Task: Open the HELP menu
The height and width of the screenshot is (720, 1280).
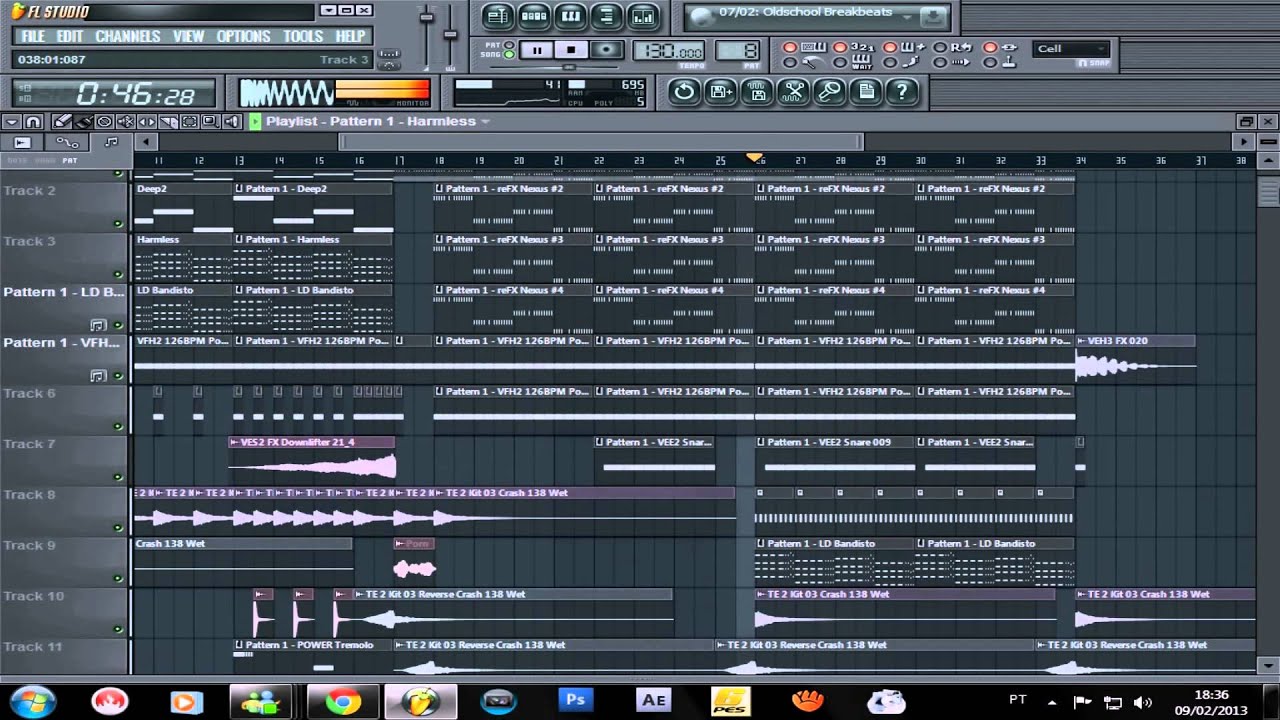Action: [x=350, y=36]
